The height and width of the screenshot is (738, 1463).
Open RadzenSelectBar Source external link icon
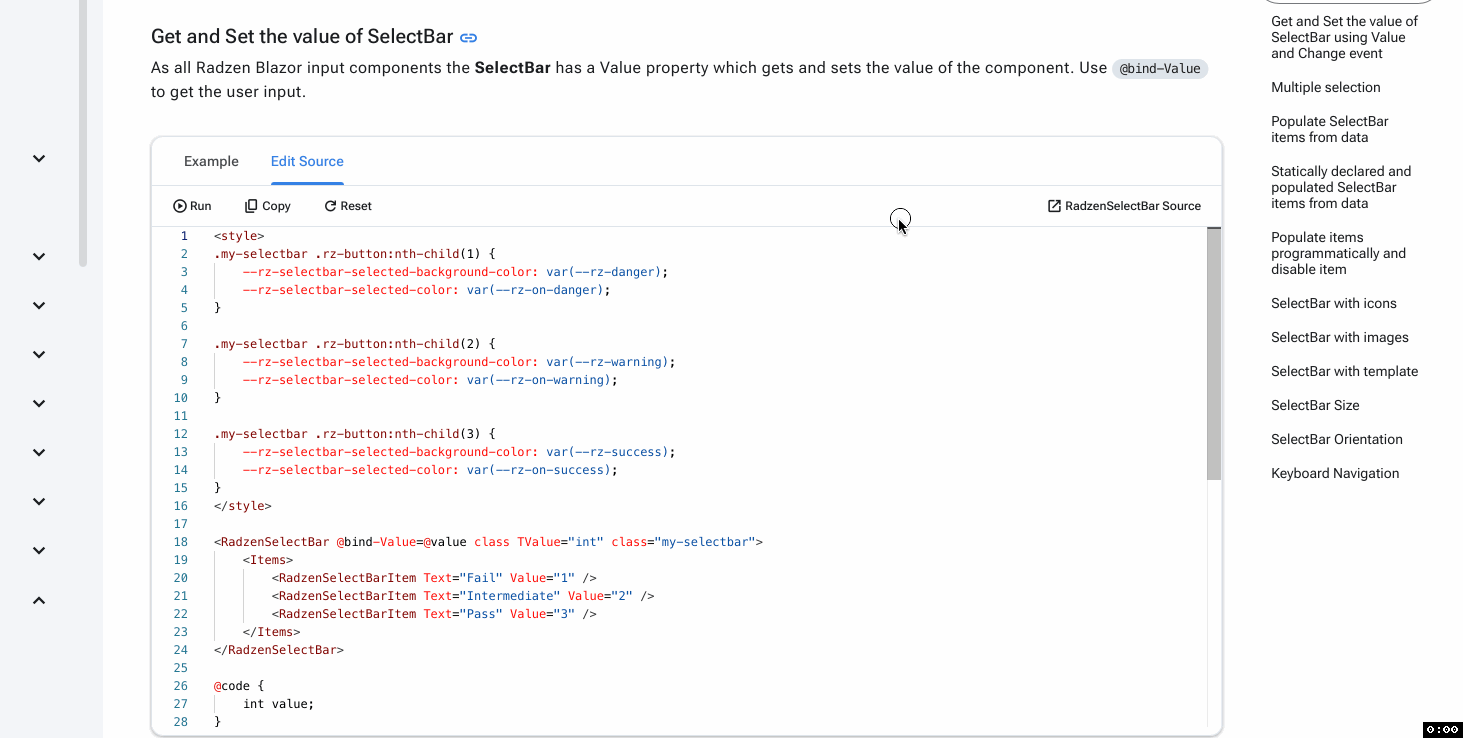[1054, 206]
